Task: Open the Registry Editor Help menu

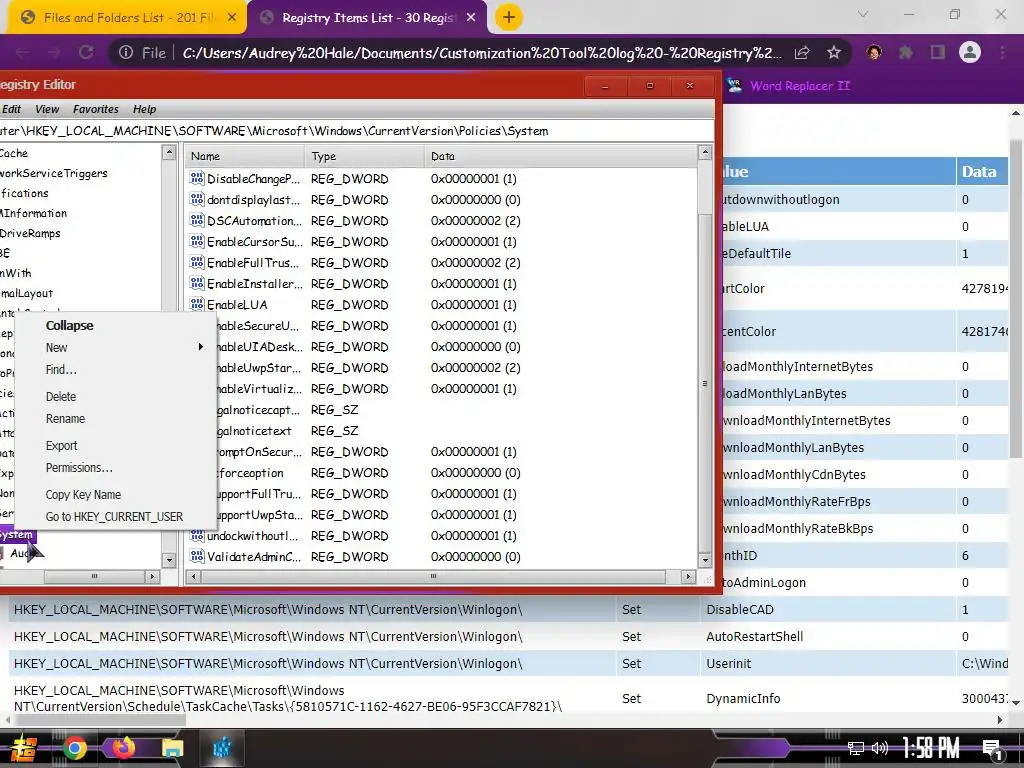Action: coord(144,109)
